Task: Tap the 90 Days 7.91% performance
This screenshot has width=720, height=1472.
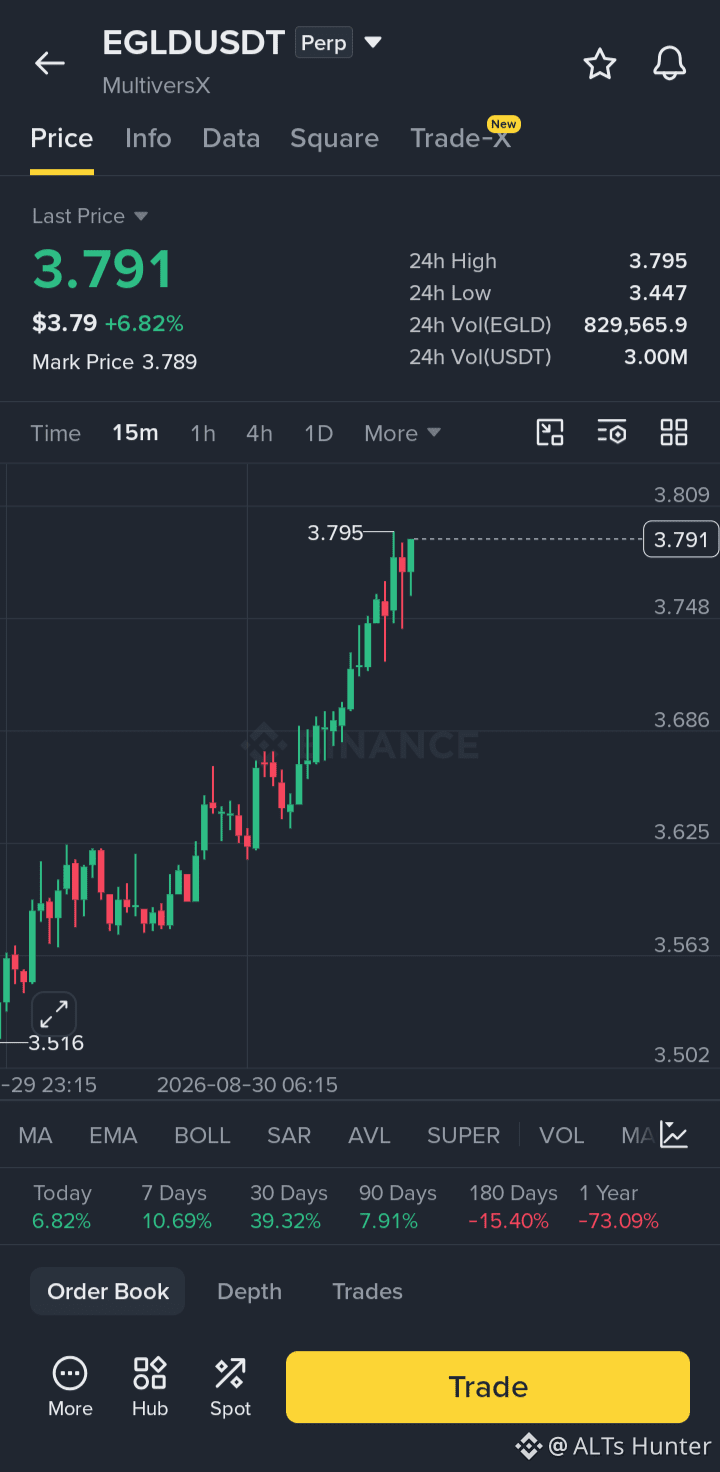Action: click(398, 1207)
